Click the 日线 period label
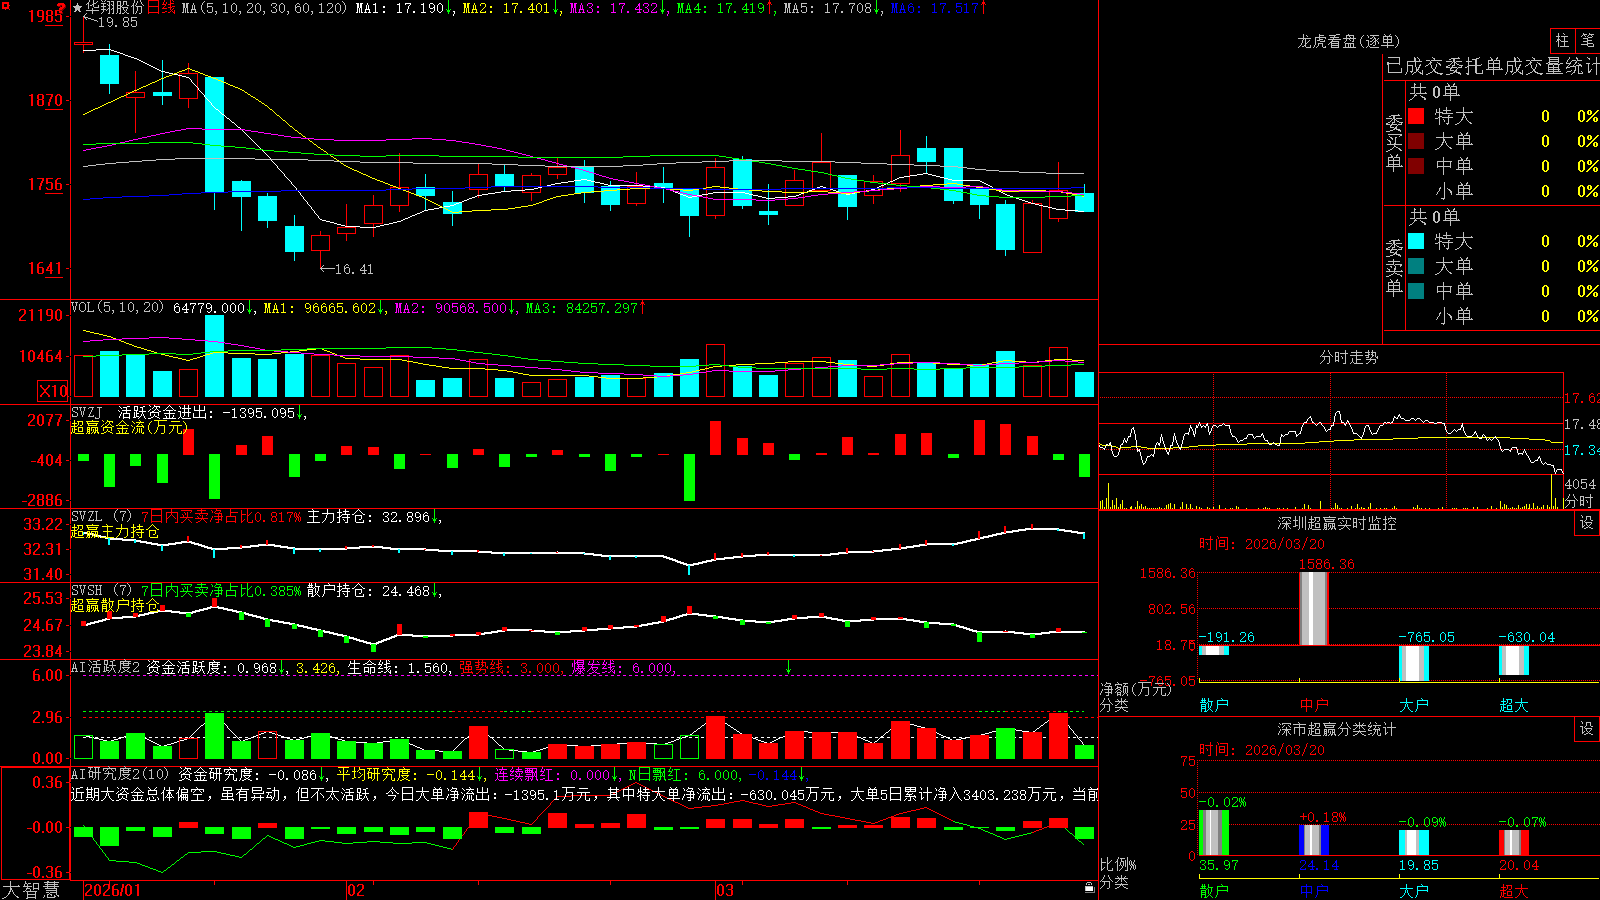 pos(161,8)
